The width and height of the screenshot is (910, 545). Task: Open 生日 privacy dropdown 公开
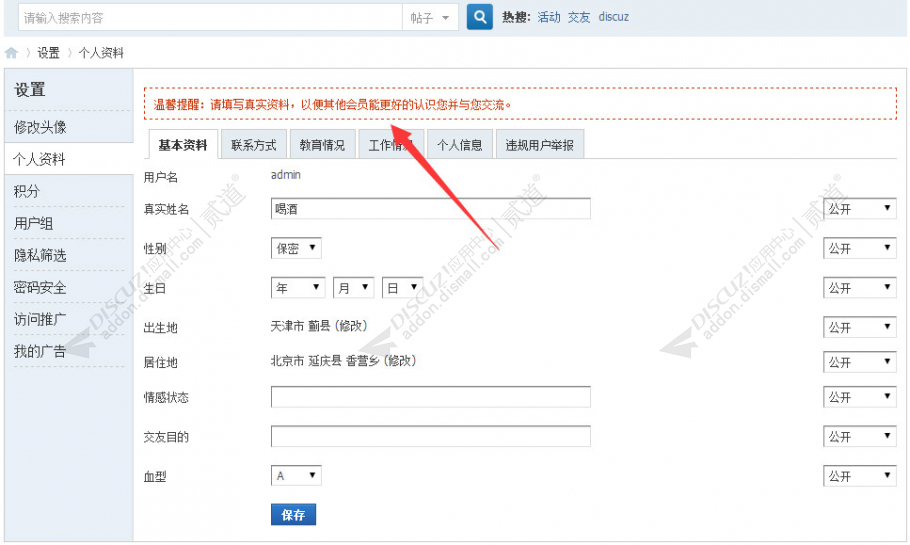coord(860,288)
